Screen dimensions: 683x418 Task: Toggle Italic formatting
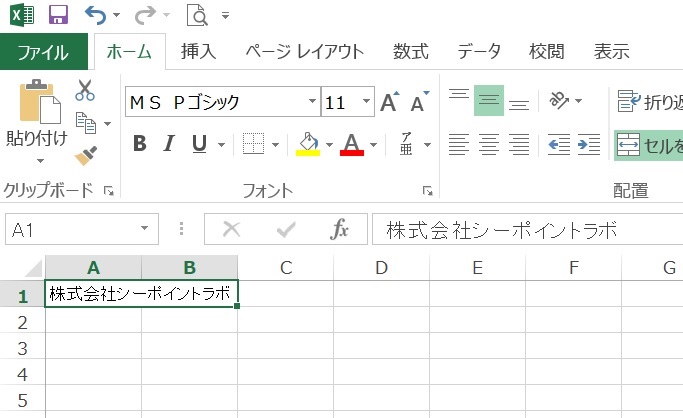[x=169, y=144]
